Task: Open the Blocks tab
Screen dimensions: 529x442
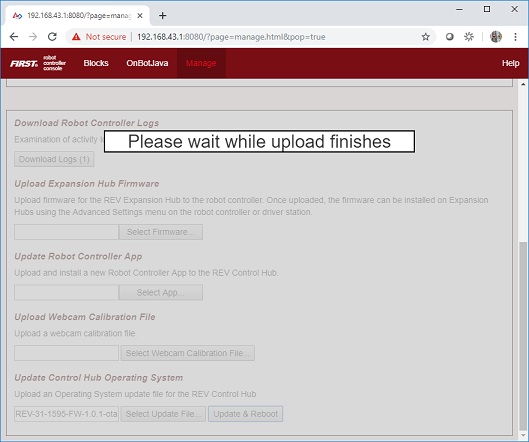Action: 96,63
